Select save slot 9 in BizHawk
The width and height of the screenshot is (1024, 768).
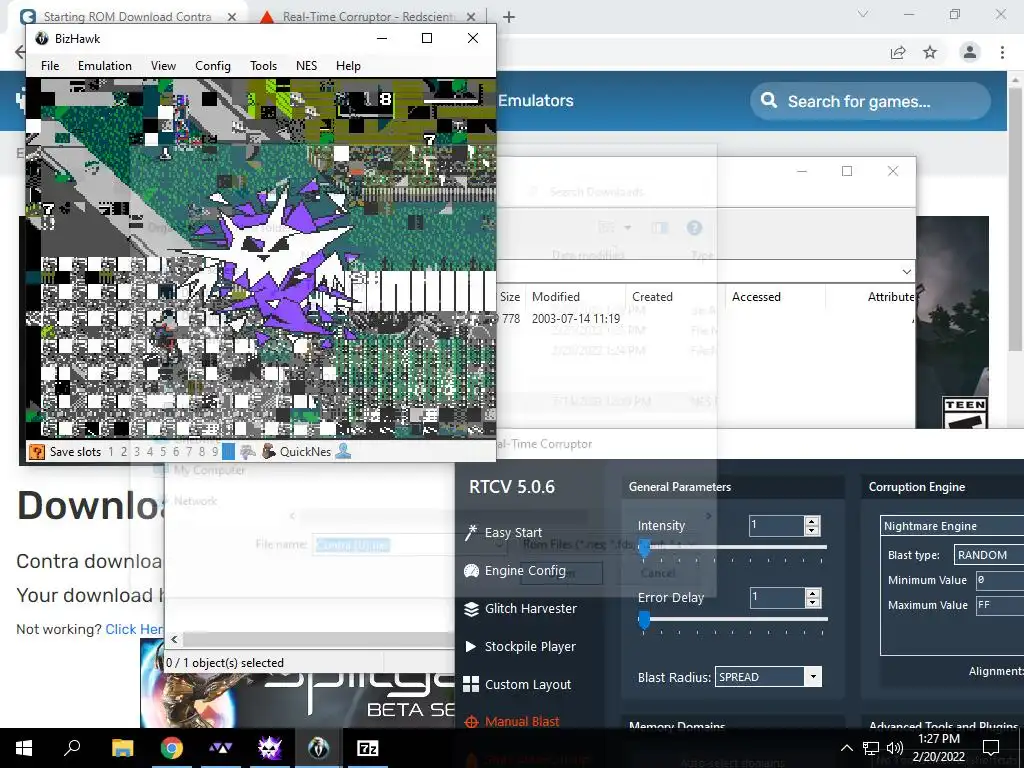(215, 451)
